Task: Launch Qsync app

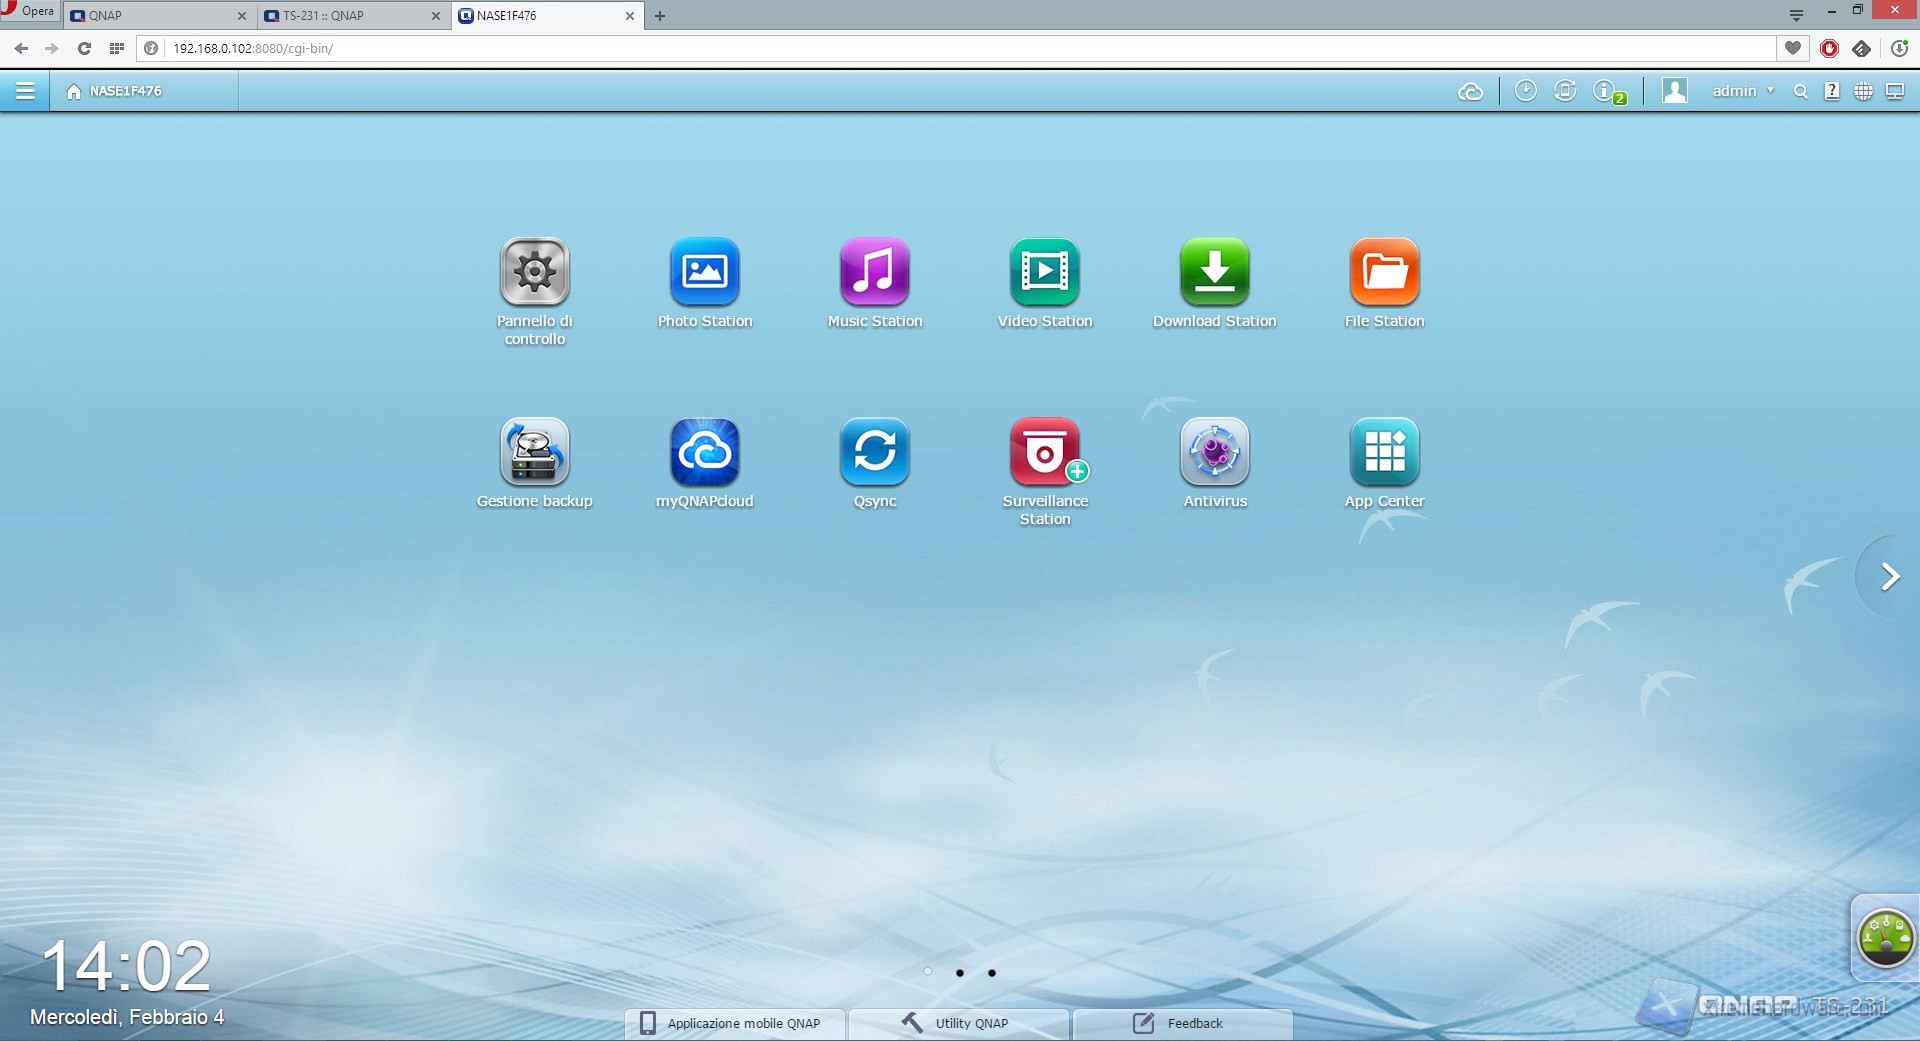Action: [874, 452]
